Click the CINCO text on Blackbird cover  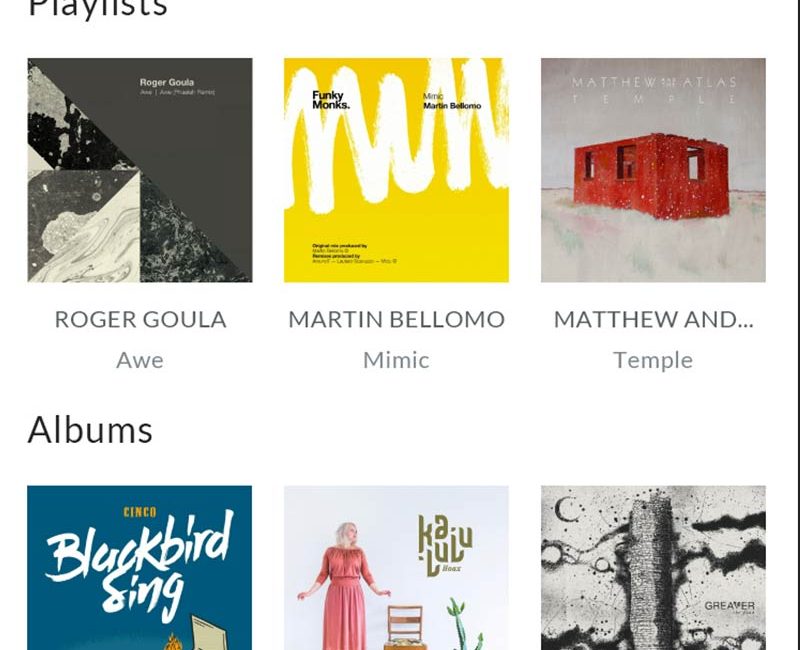coord(140,512)
